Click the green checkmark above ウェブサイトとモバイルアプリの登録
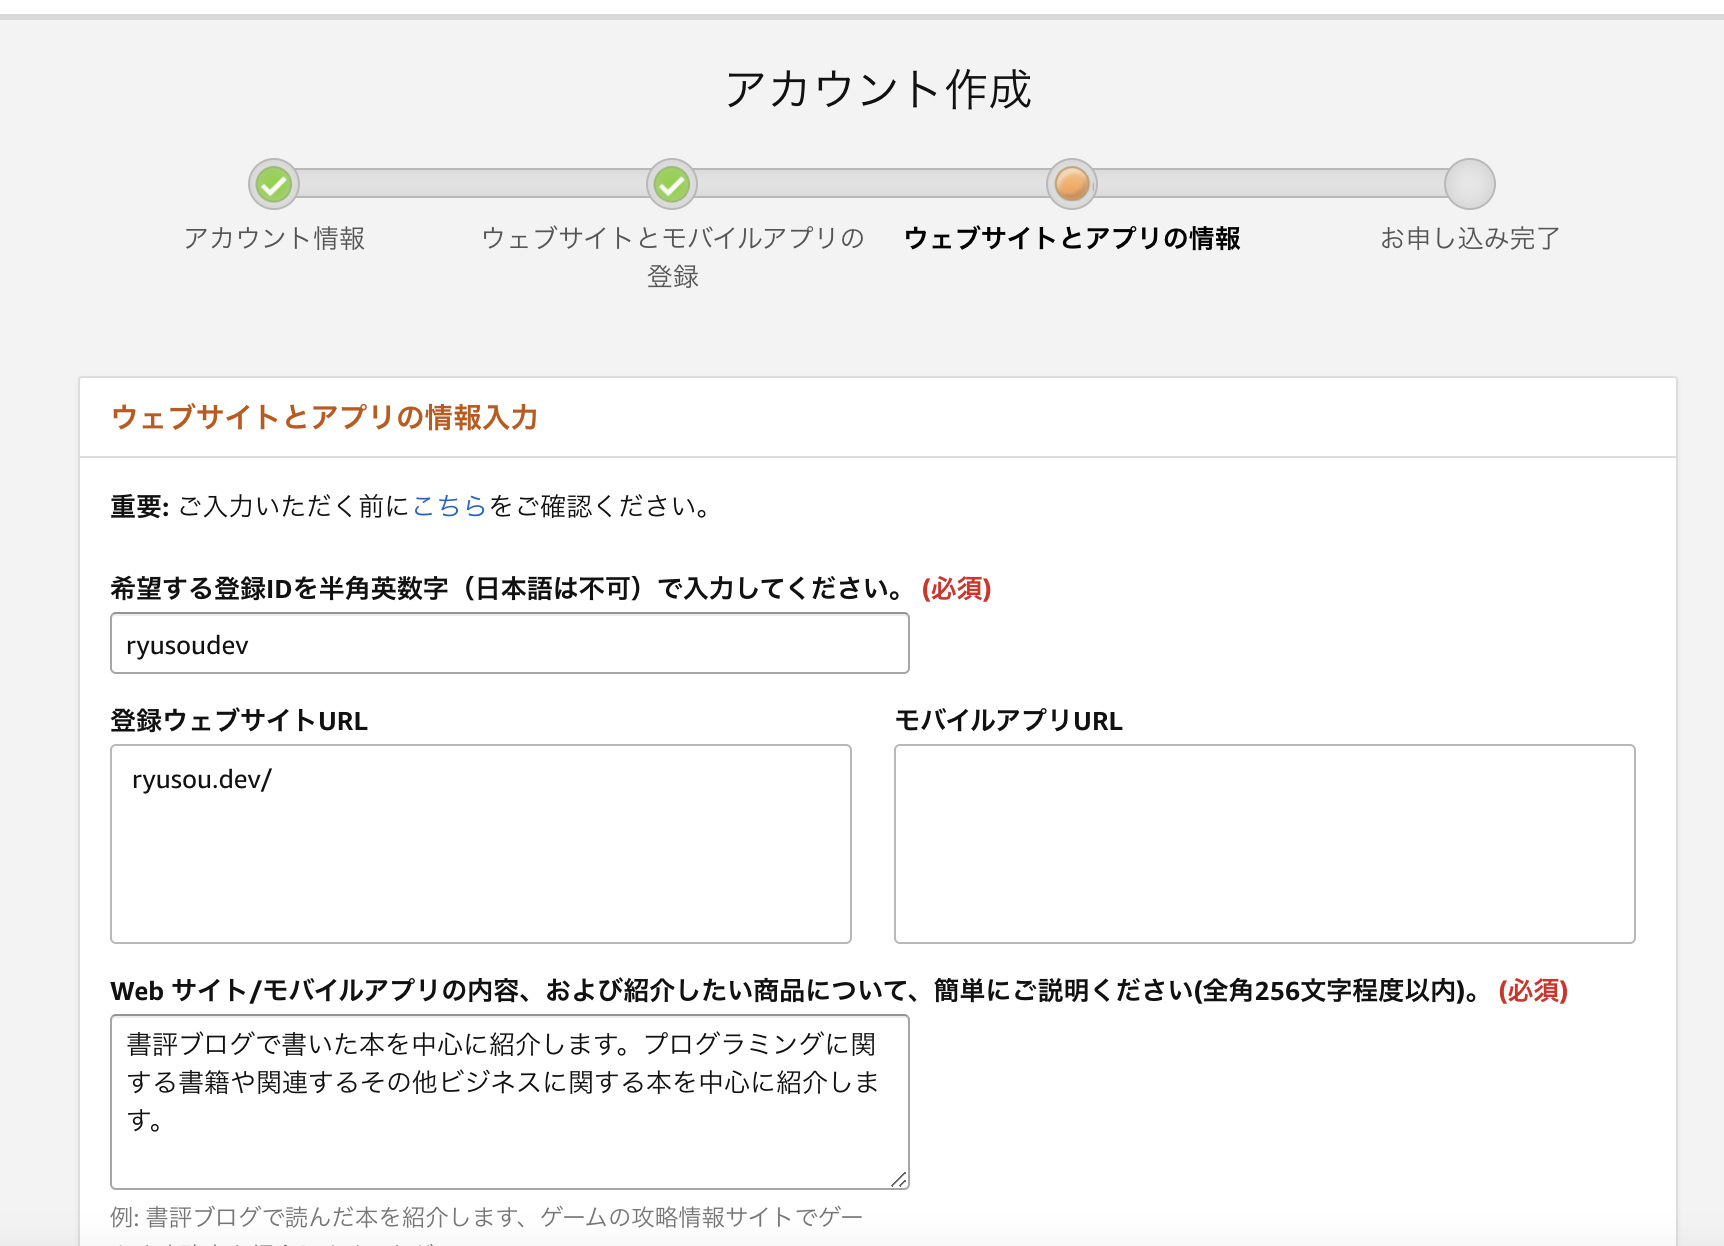 pos(672,184)
